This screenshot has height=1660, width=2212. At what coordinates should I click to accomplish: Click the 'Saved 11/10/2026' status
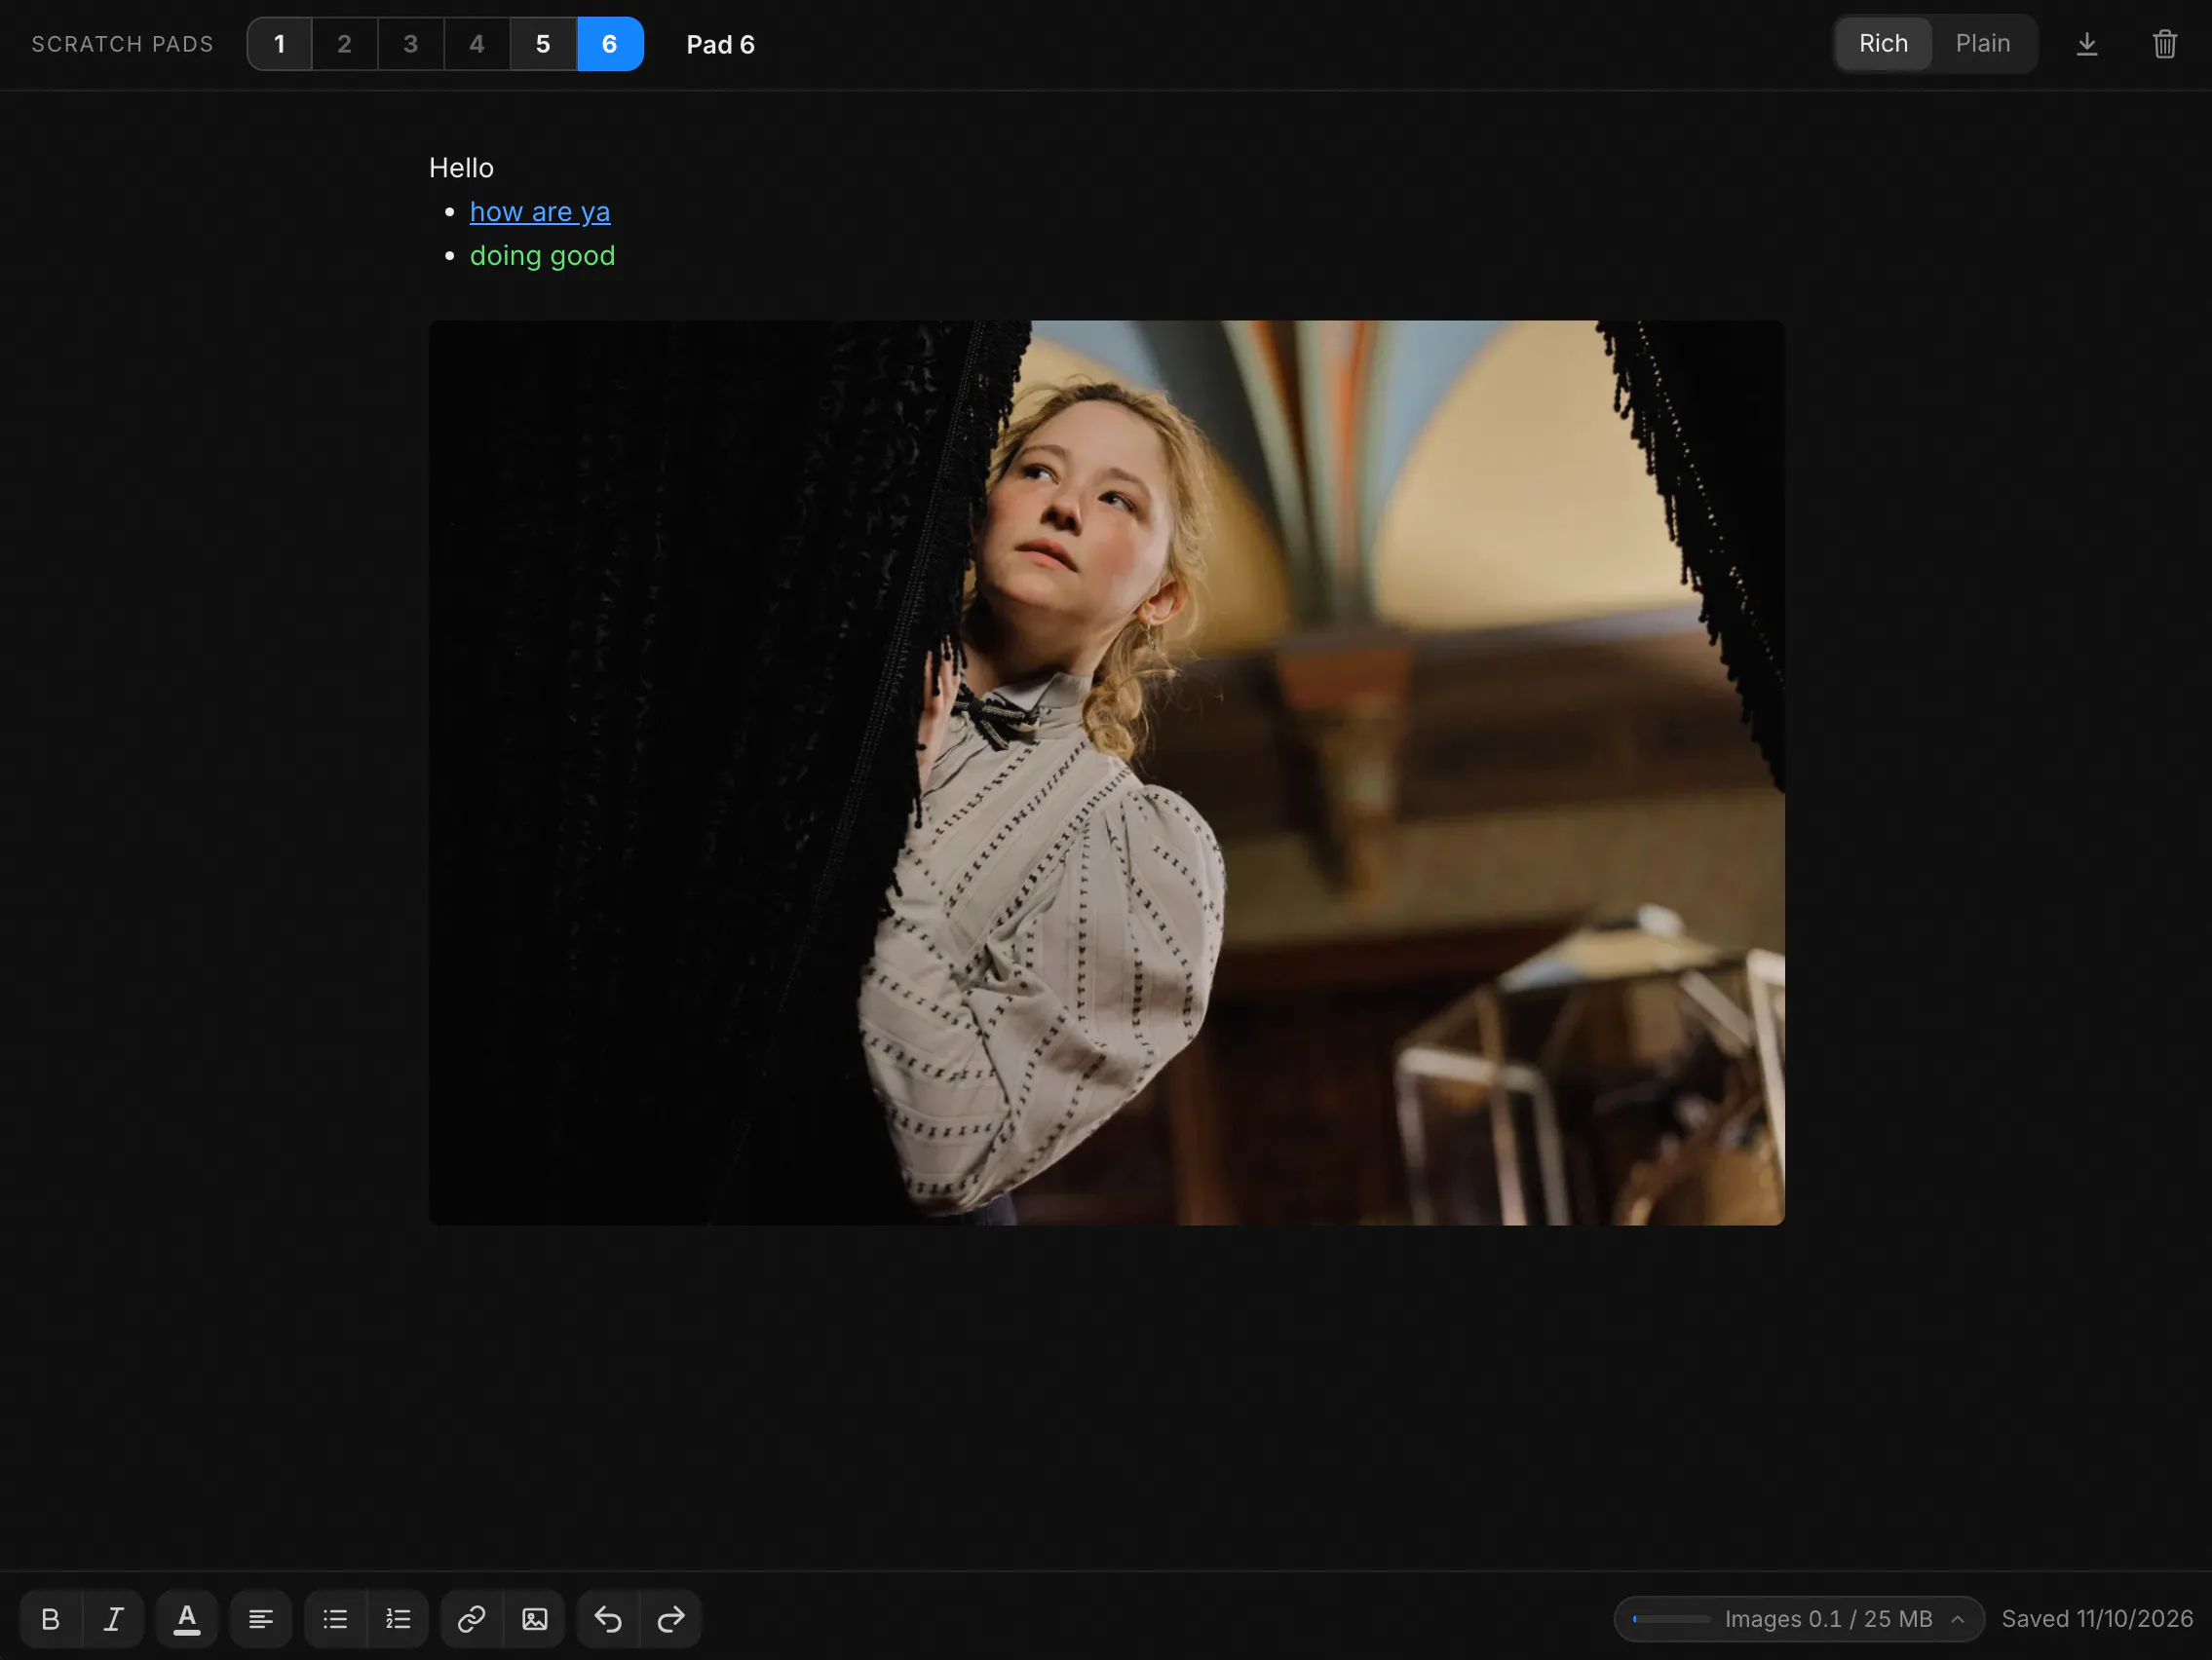2097,1619
